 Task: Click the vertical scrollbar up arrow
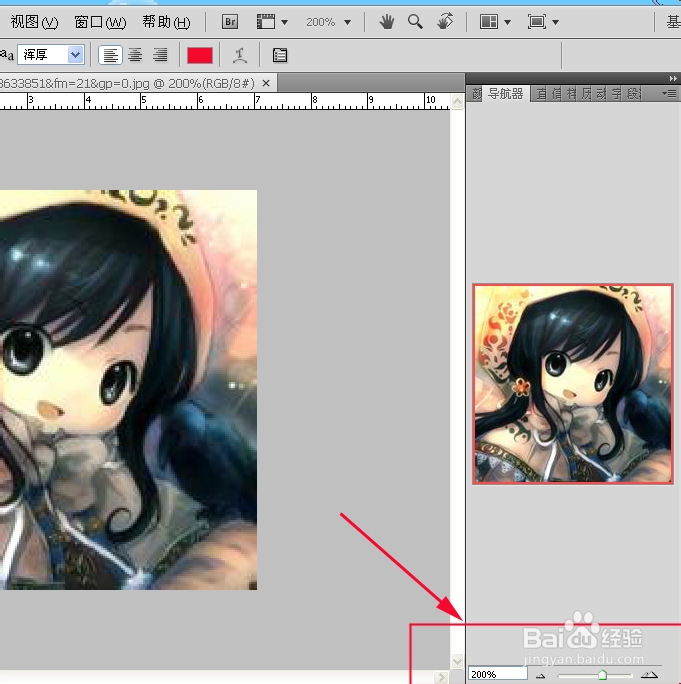pyautogui.click(x=457, y=102)
